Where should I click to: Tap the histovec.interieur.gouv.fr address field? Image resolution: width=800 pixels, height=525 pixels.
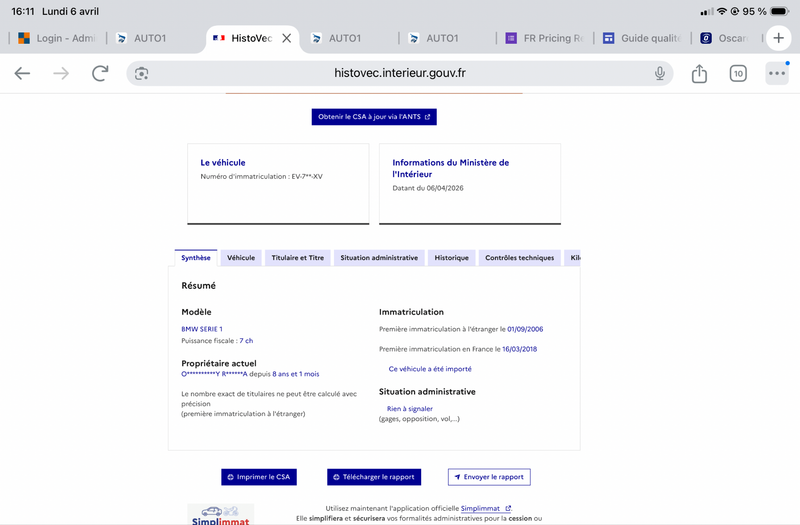400,73
